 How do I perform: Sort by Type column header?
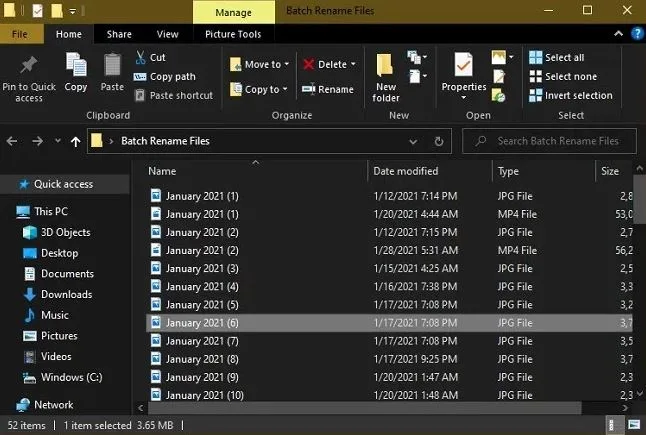point(508,171)
